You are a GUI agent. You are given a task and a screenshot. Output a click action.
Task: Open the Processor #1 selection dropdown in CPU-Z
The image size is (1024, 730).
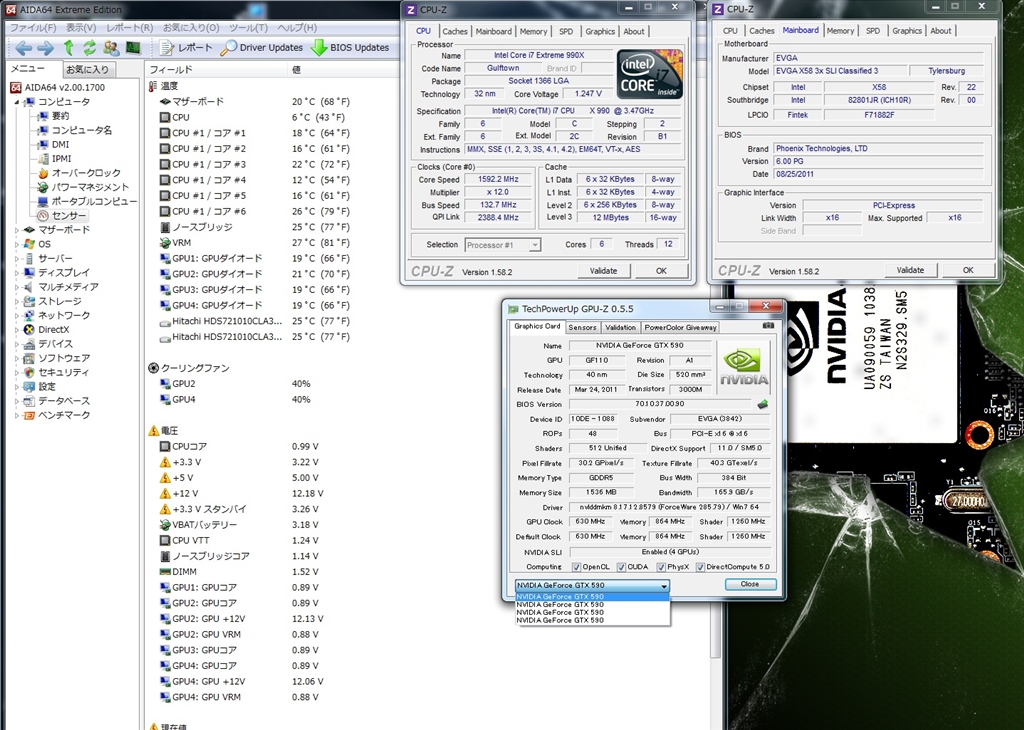tap(502, 245)
